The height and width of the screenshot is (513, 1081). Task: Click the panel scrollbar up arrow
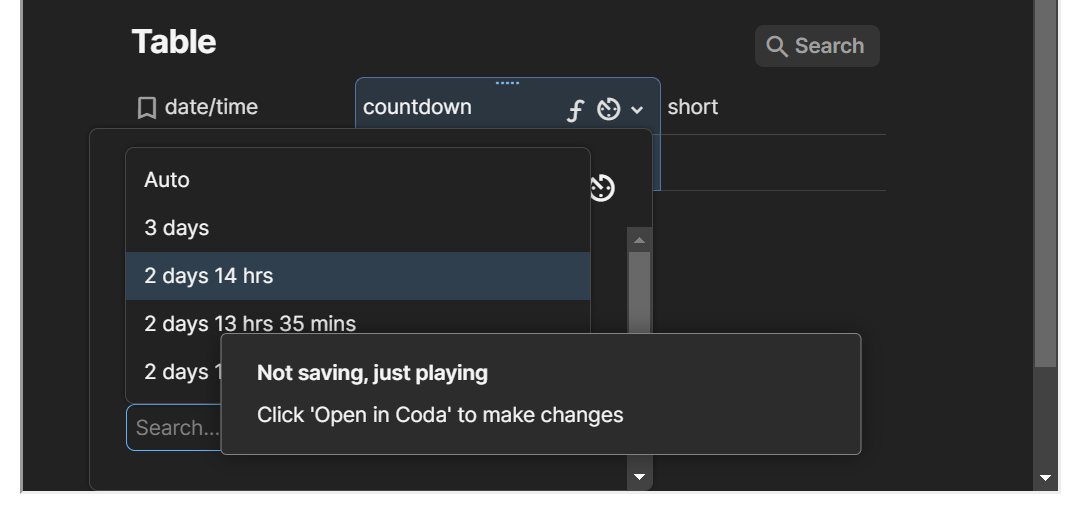click(x=639, y=240)
